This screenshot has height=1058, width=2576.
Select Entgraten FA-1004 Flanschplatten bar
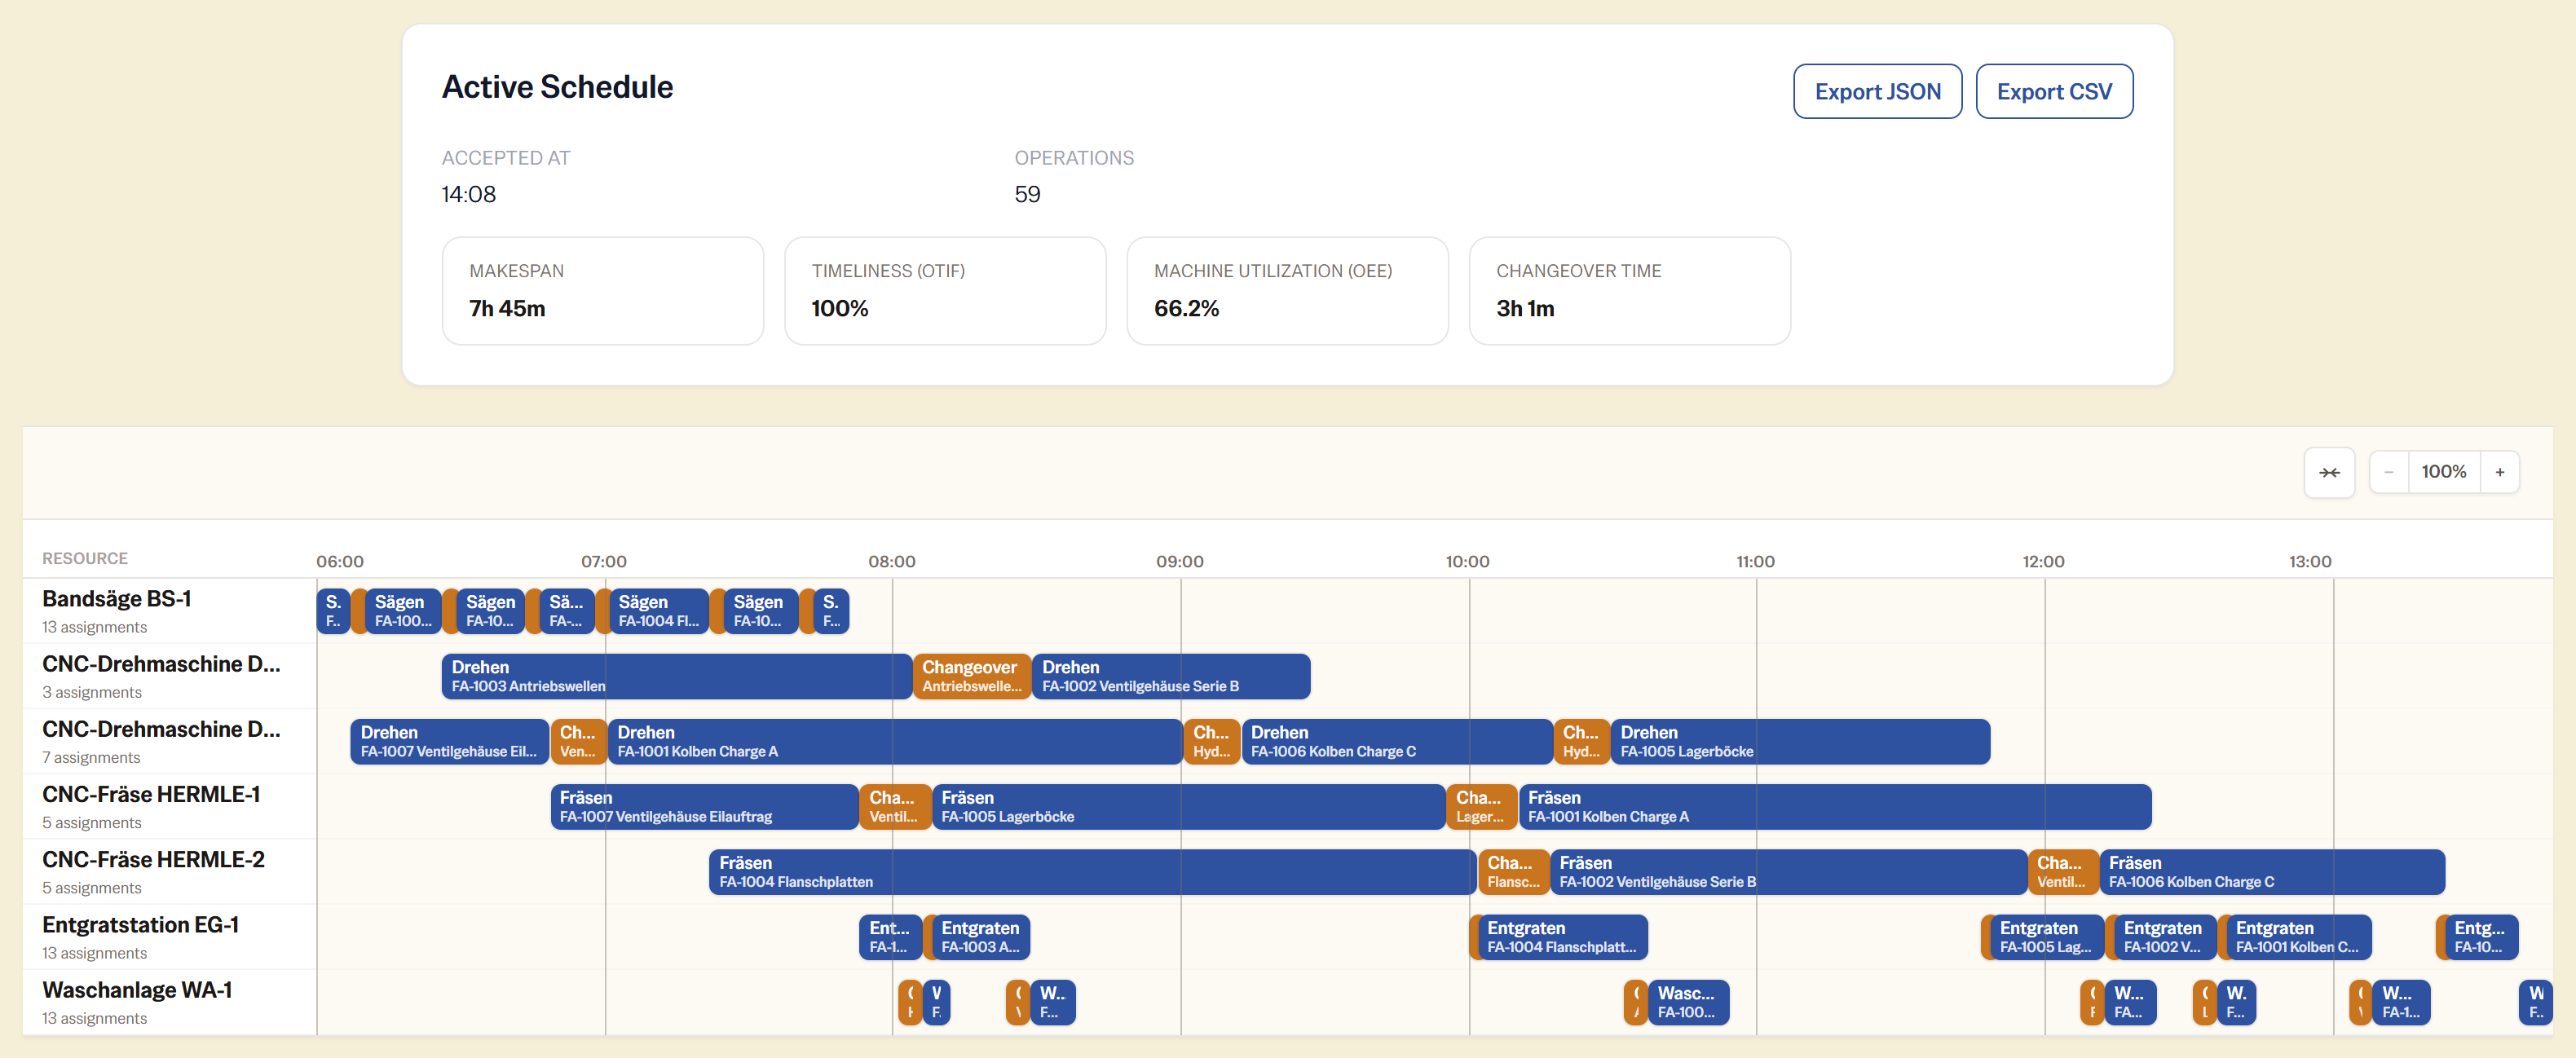tap(1561, 937)
